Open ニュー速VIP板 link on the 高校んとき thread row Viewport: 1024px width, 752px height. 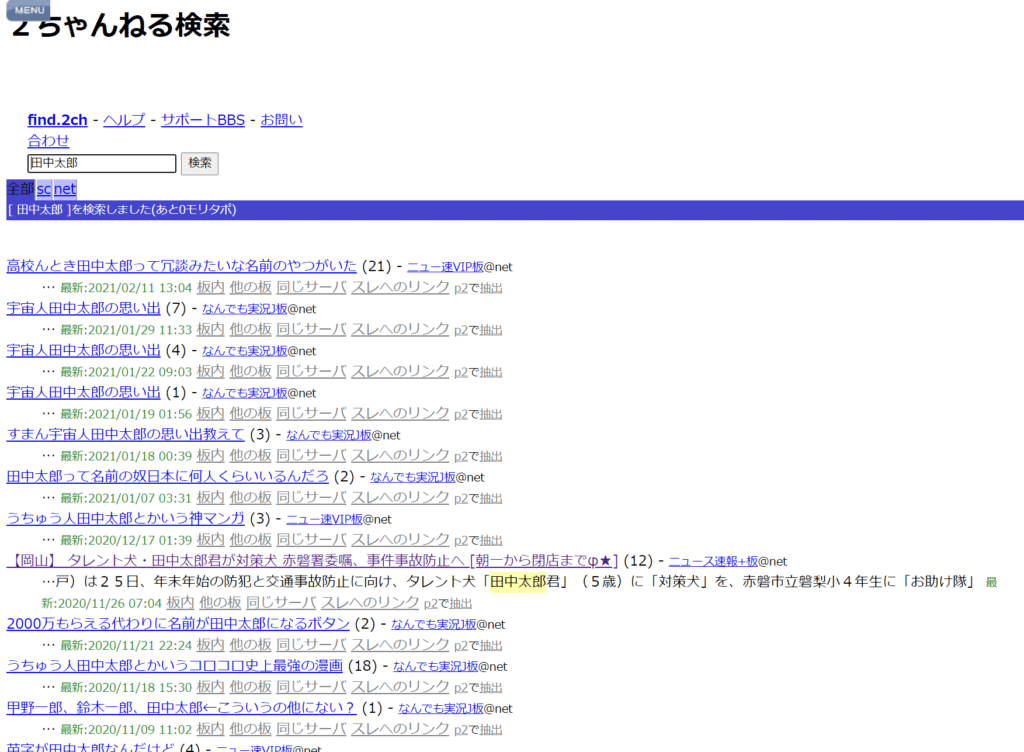click(x=445, y=266)
